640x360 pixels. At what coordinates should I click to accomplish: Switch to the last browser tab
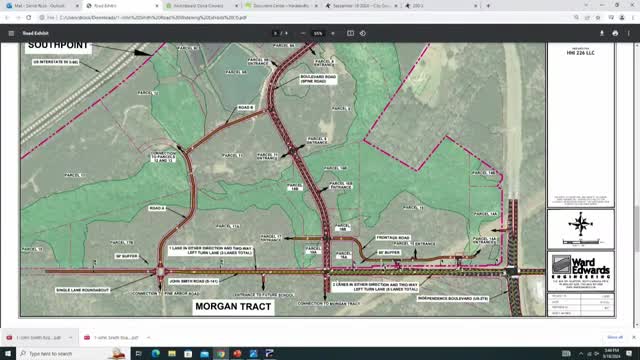click(x=441, y=6)
